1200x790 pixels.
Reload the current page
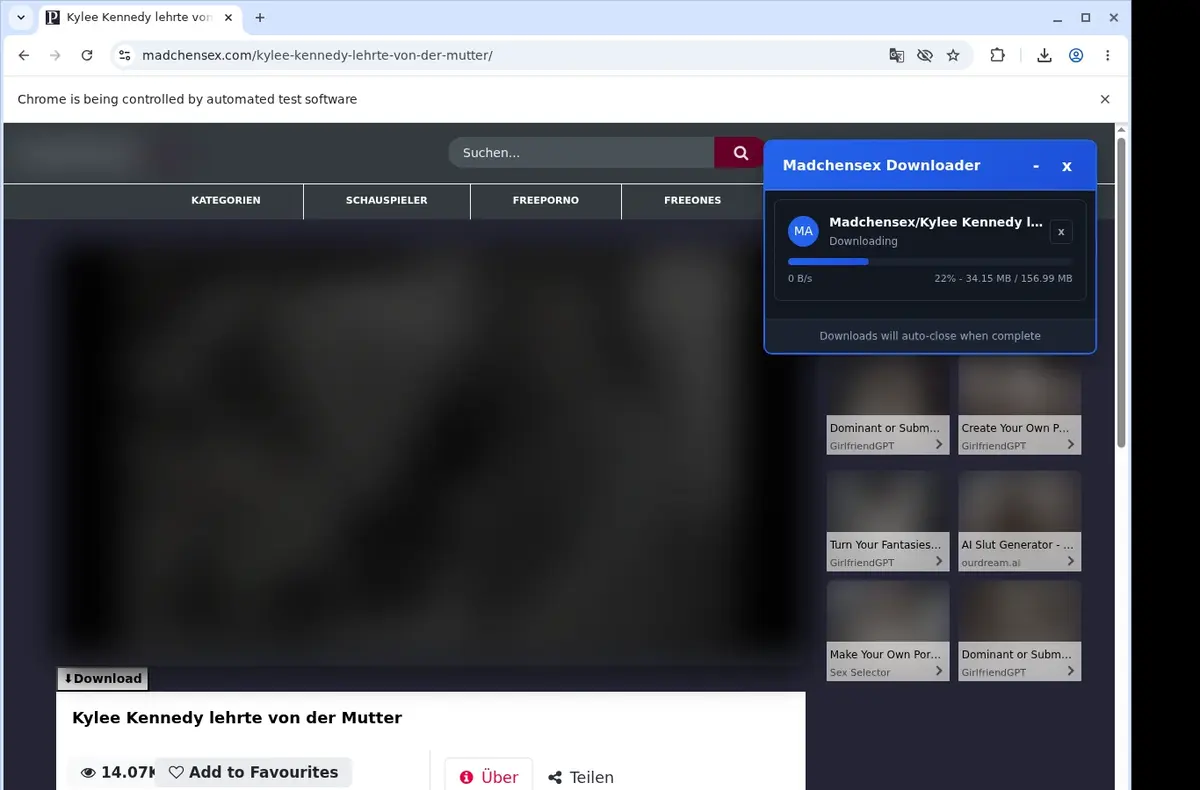click(87, 56)
